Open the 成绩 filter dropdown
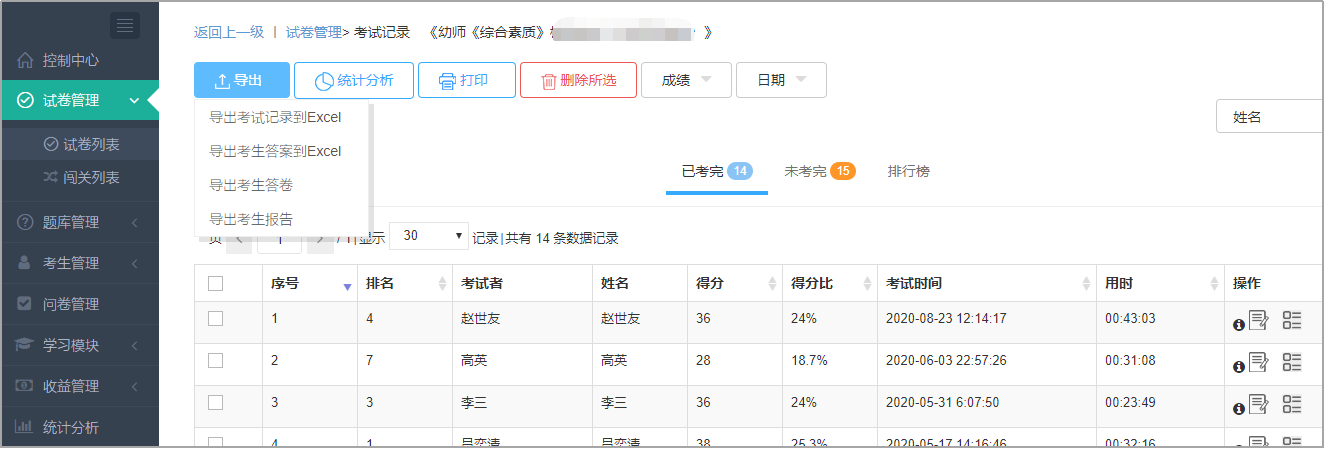Image resolution: width=1327 pixels, height=450 pixels. click(x=686, y=80)
